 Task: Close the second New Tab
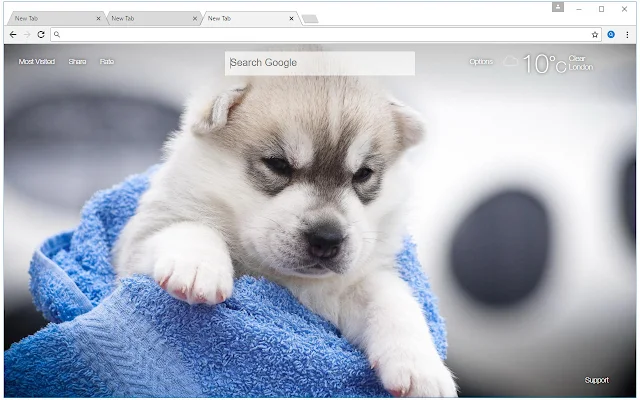pos(195,18)
